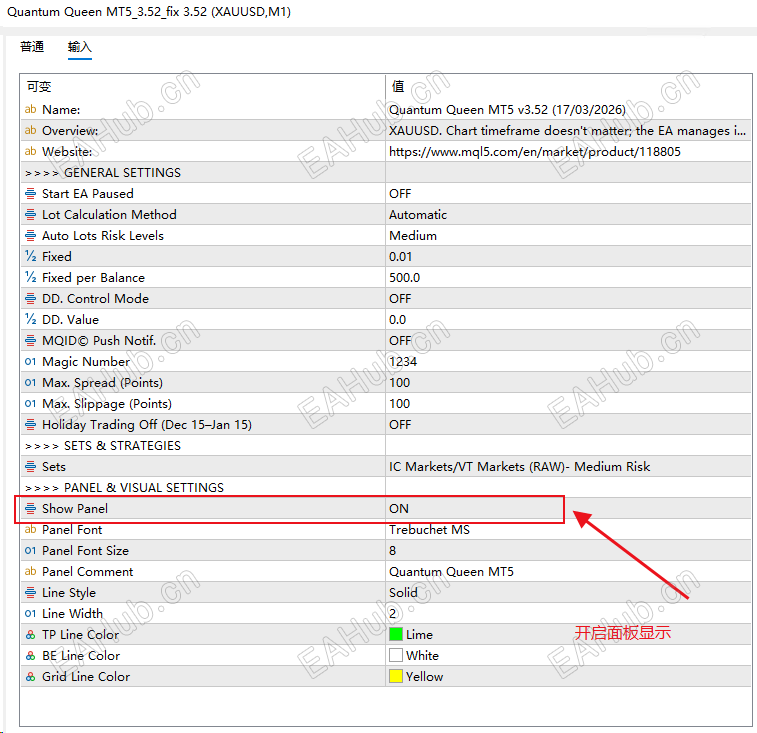Click the enum icon beside Start EA Paused
Image resolution: width=757 pixels, height=733 pixels.
point(30,194)
